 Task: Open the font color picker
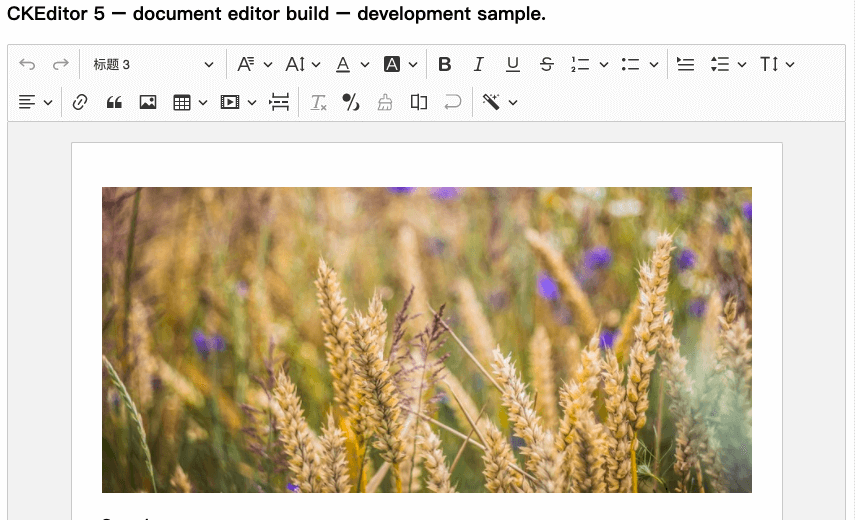pyautogui.click(x=352, y=64)
